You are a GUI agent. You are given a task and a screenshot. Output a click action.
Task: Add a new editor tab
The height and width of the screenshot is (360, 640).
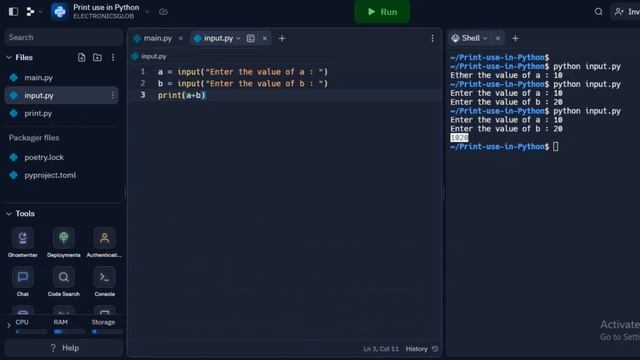(x=282, y=38)
